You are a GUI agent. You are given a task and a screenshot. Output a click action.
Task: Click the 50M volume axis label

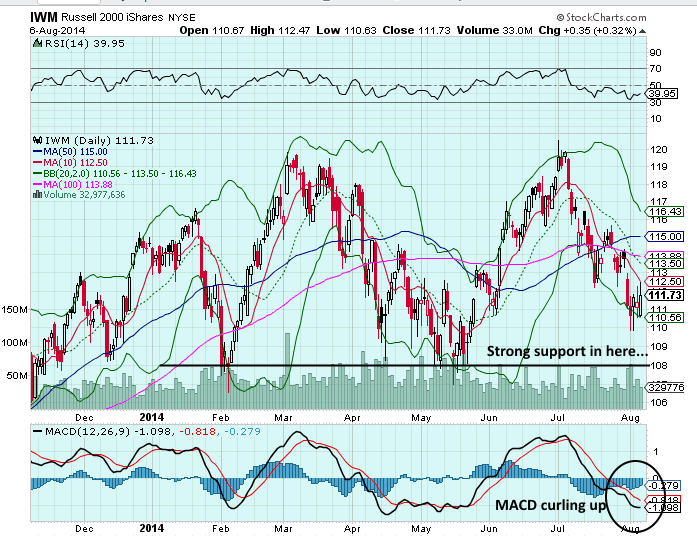click(17, 376)
